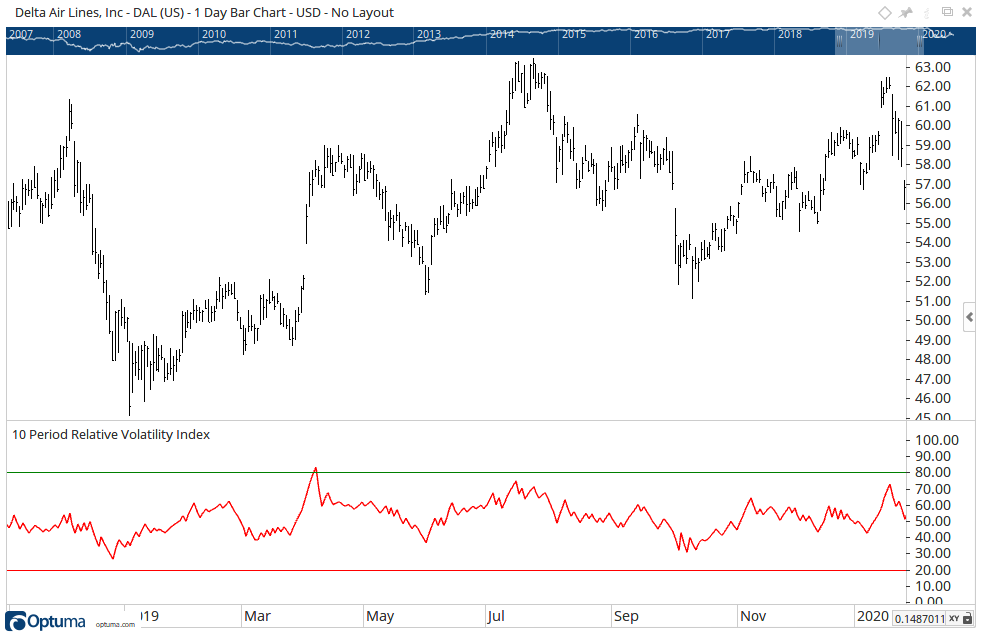
Task: Toggle the XY scale lock icon
Action: point(968,618)
